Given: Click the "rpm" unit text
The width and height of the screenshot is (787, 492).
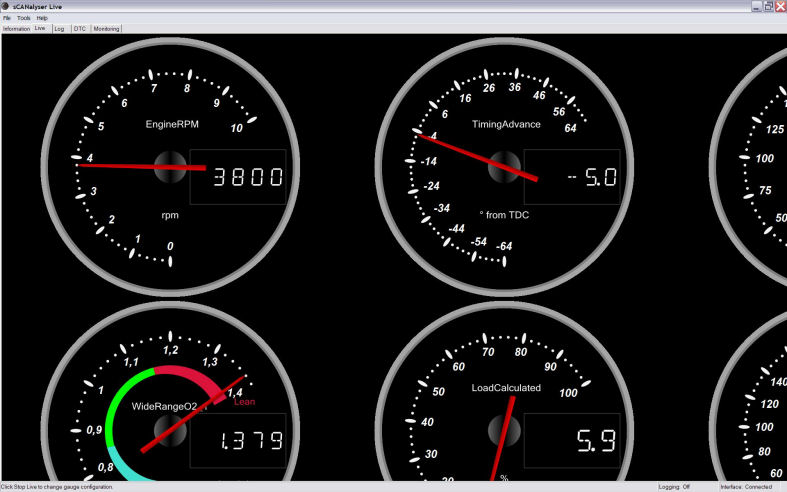Looking at the screenshot, I should click(170, 215).
